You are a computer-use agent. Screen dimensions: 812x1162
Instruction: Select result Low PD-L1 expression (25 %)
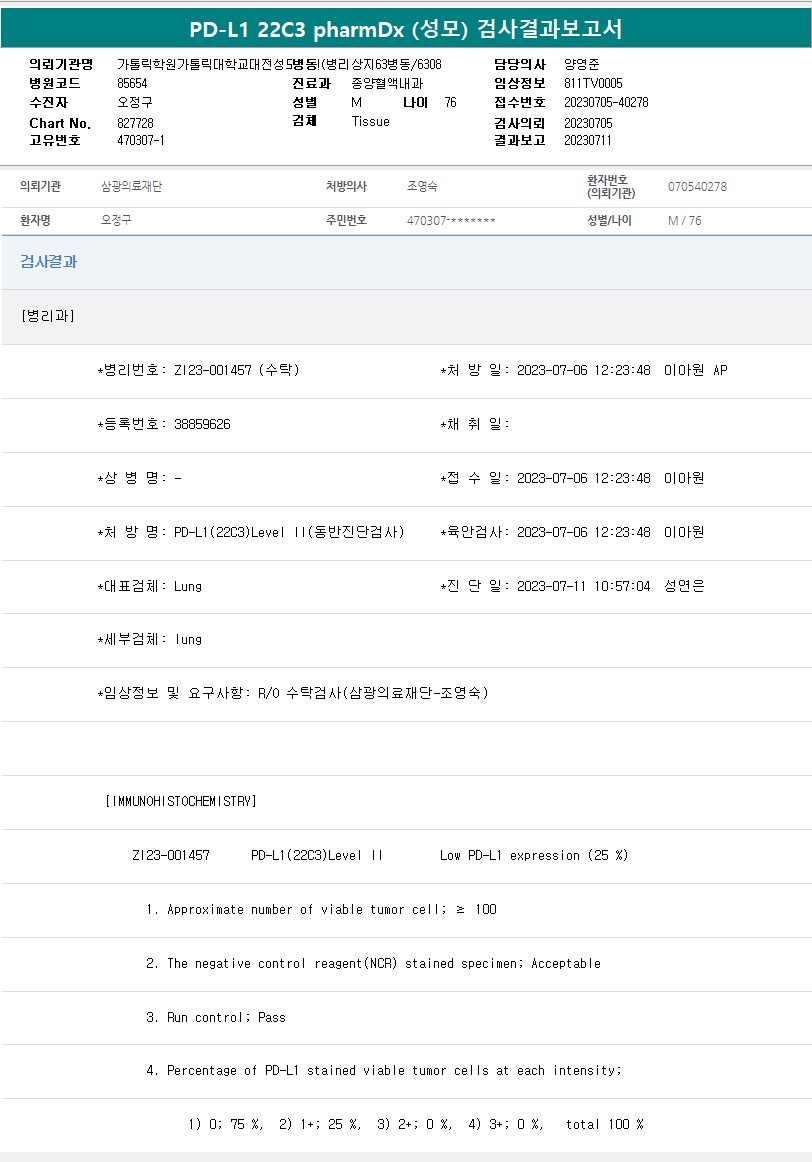534,855
